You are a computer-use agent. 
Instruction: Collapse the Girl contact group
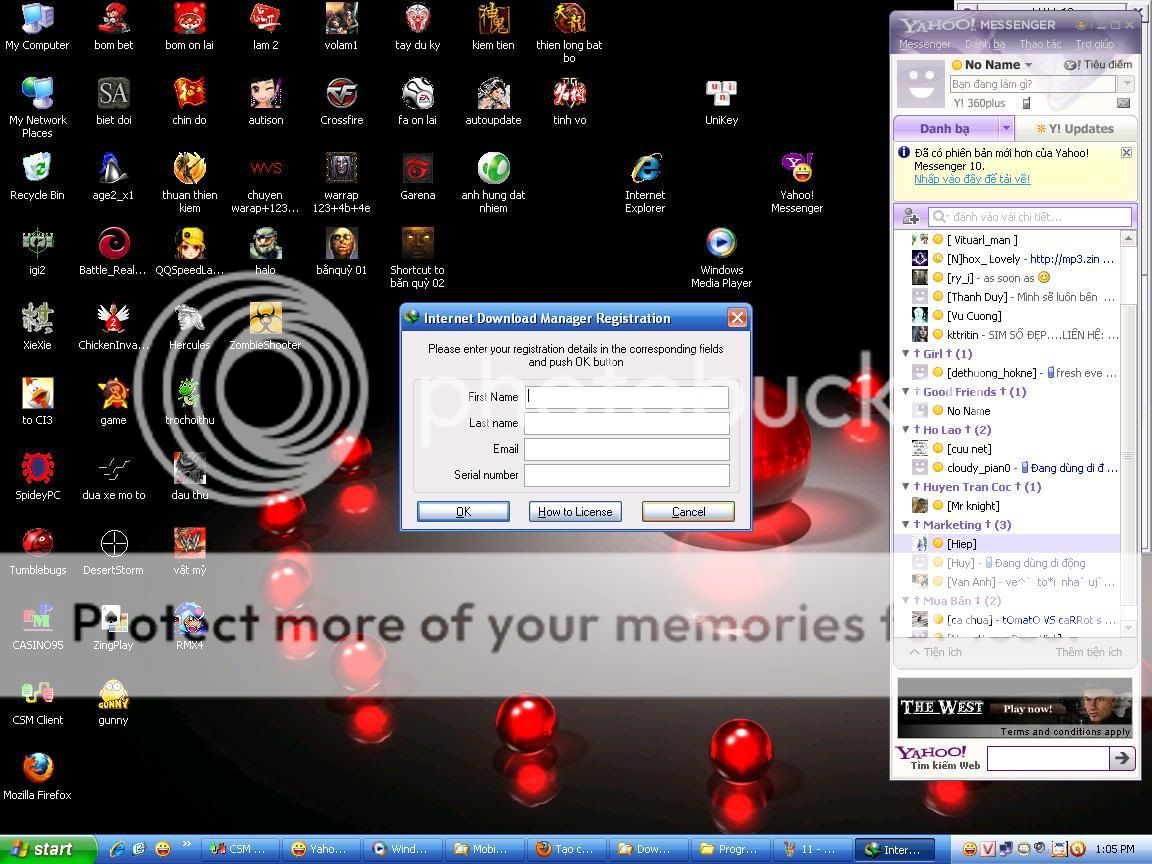pyautogui.click(x=906, y=353)
